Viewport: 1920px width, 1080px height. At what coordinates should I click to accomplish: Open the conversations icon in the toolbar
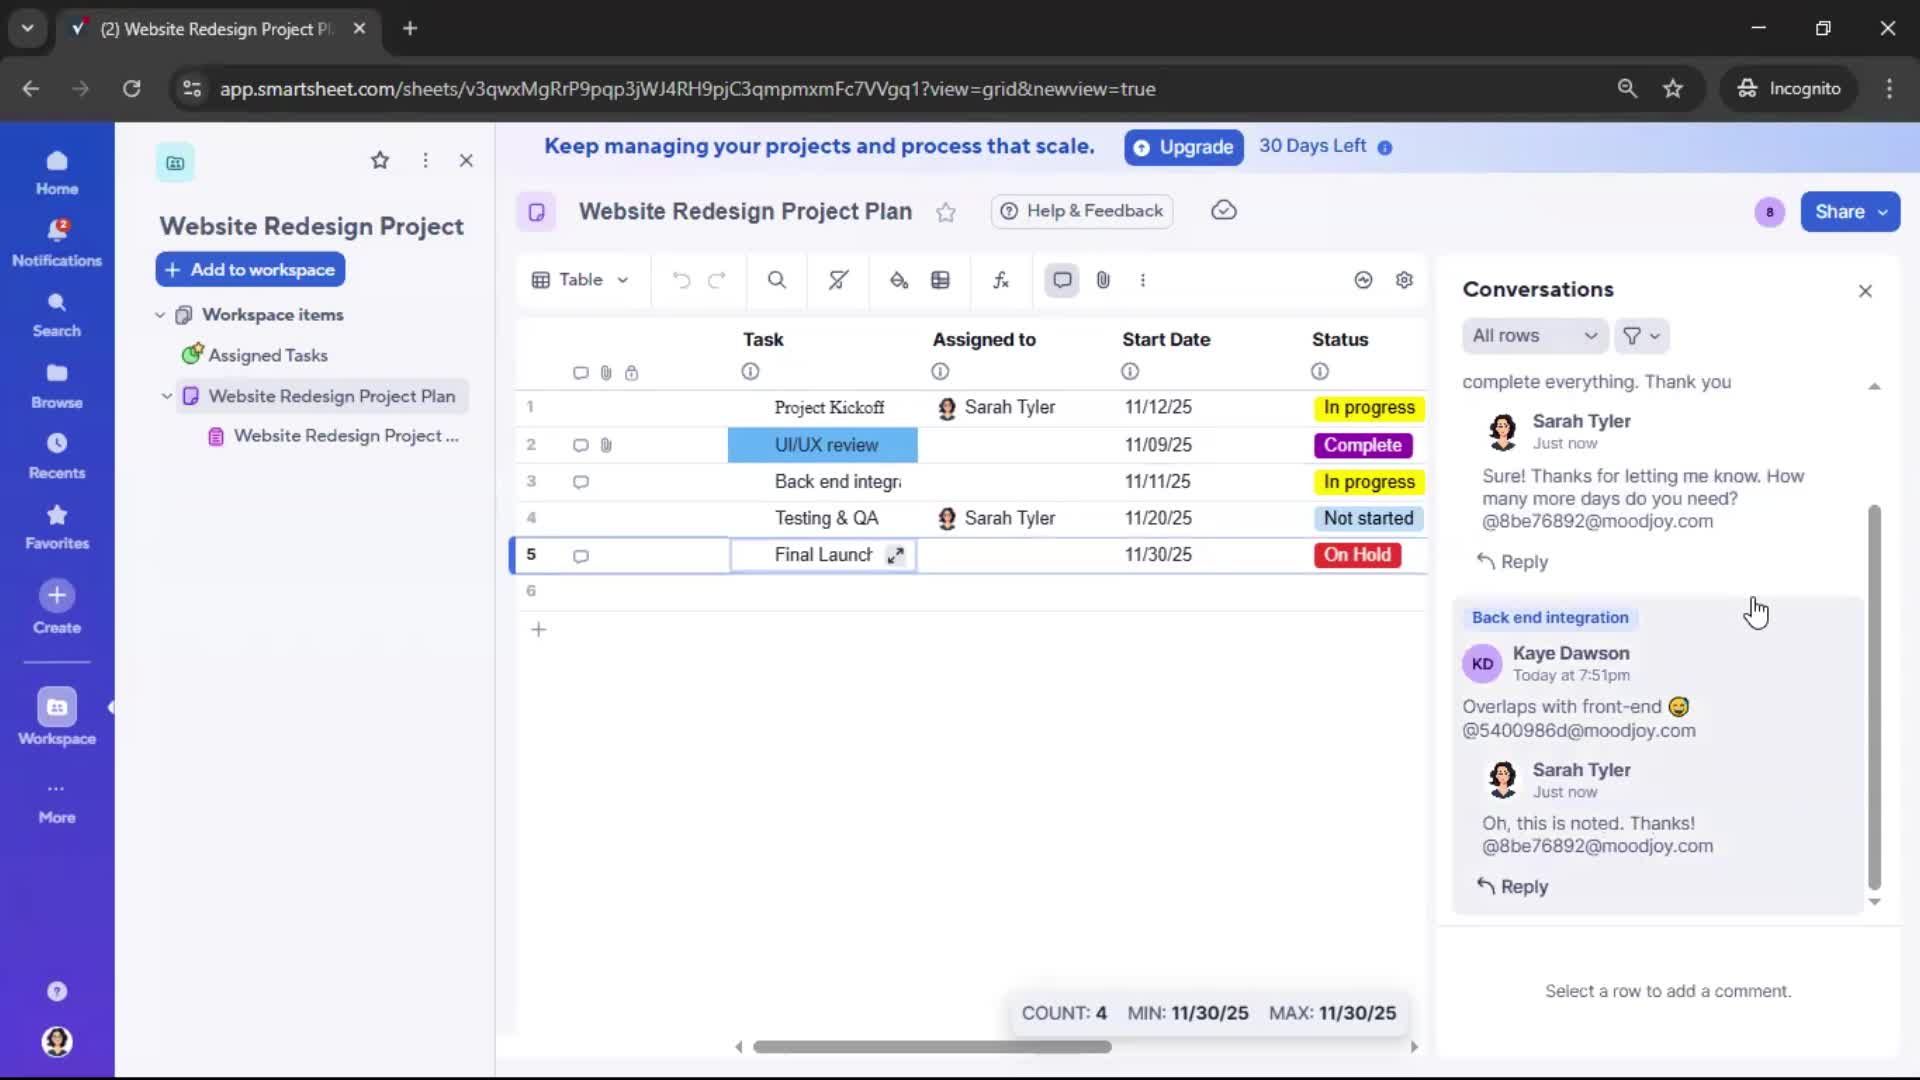[x=1061, y=280]
